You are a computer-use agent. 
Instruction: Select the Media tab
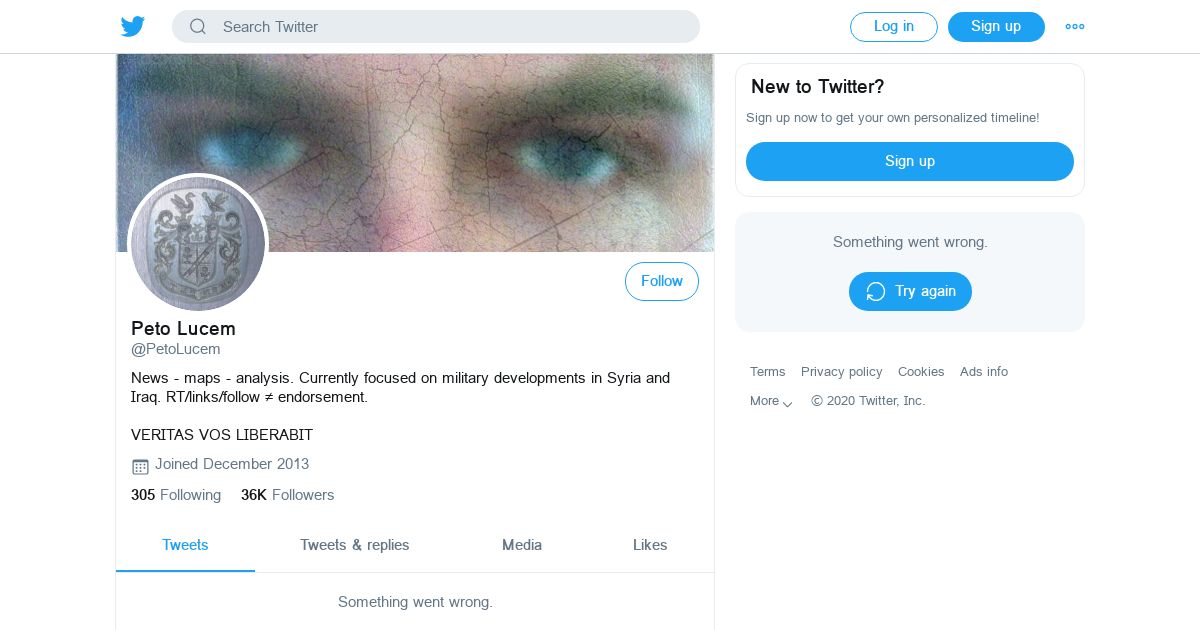522,545
